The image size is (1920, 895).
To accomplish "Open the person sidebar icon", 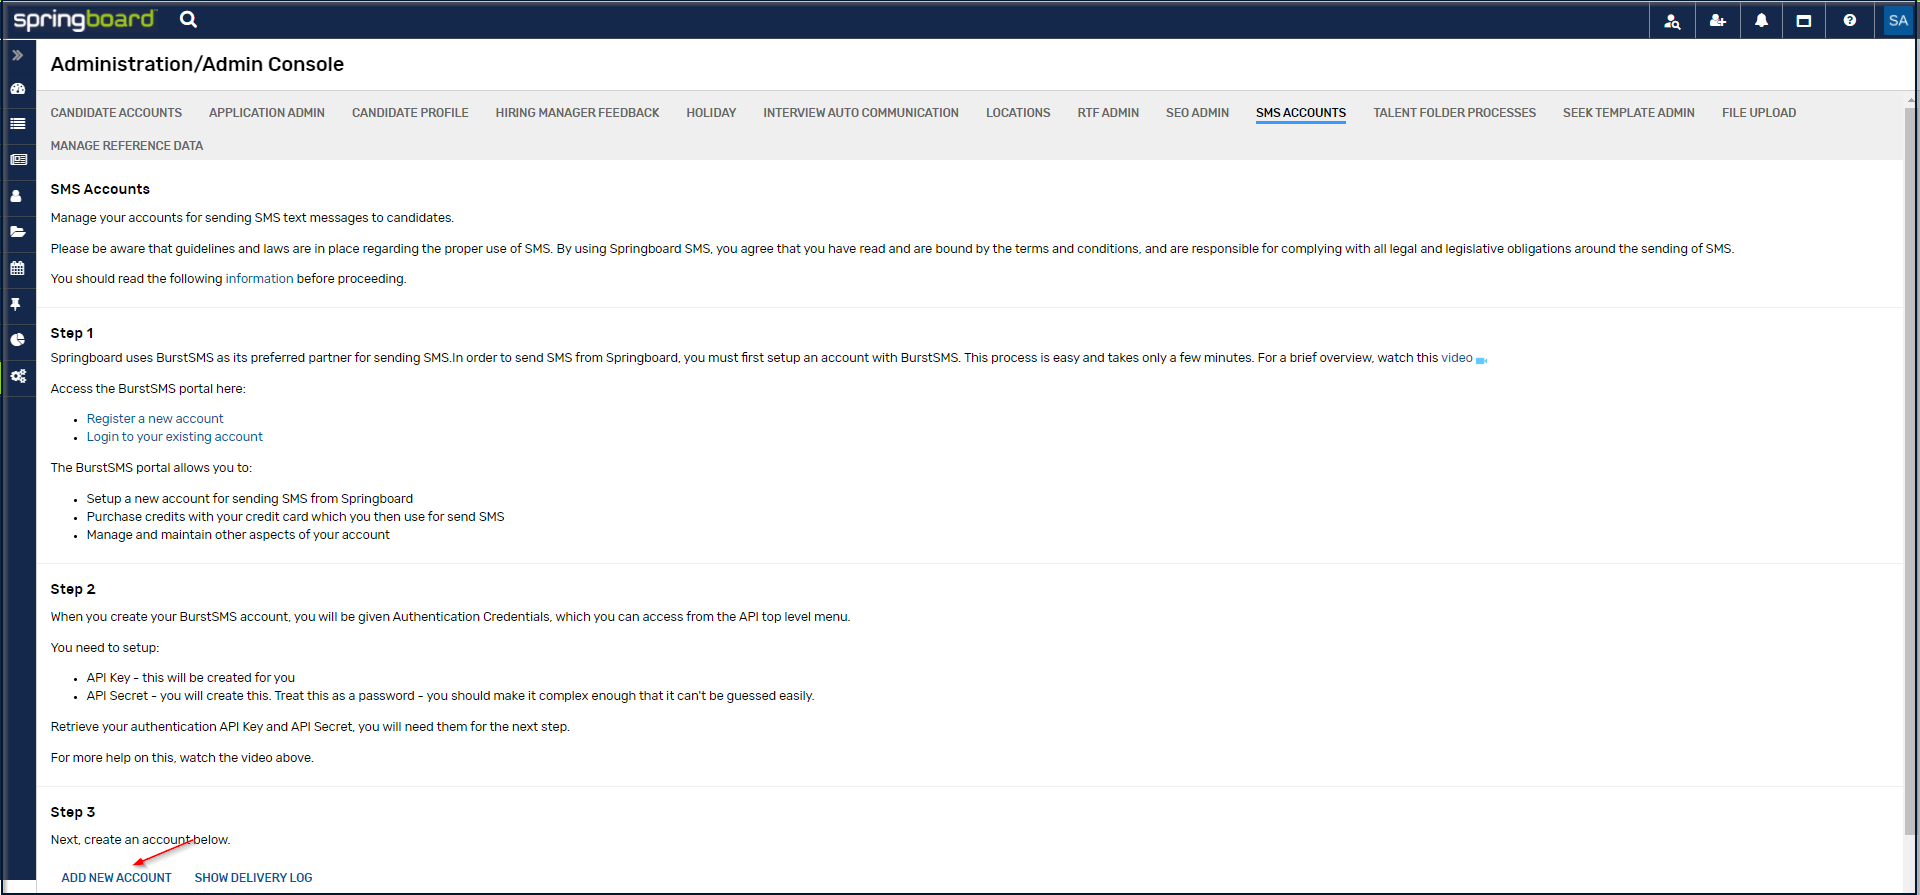I will (16, 196).
